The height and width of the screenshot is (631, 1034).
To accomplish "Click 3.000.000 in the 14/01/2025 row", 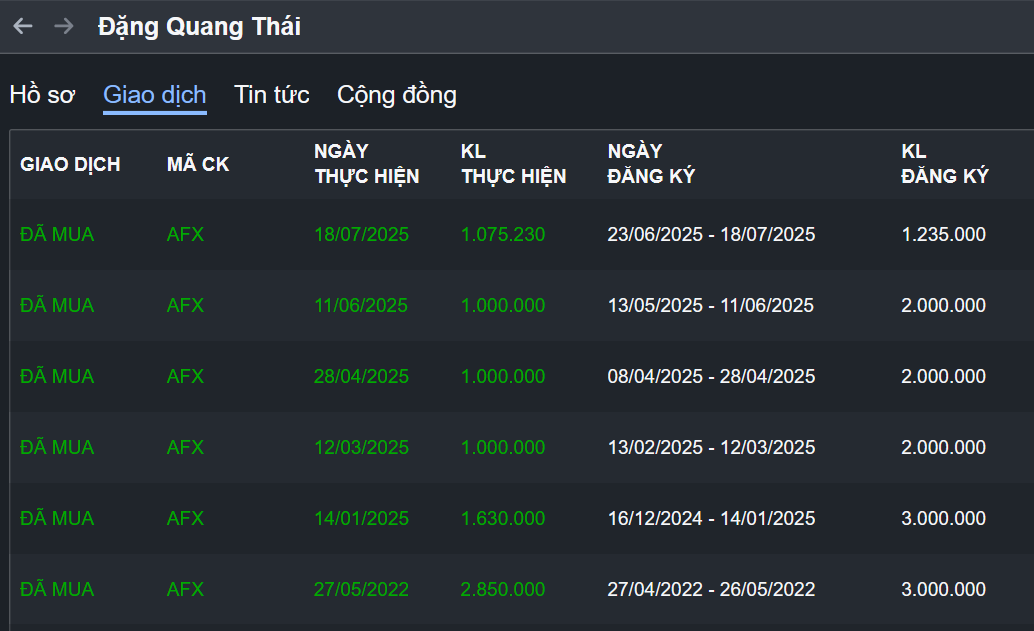I will (x=944, y=518).
